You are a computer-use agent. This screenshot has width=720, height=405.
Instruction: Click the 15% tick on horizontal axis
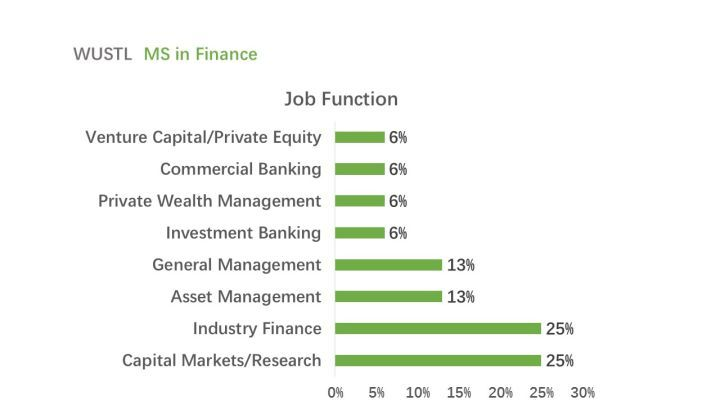(459, 393)
